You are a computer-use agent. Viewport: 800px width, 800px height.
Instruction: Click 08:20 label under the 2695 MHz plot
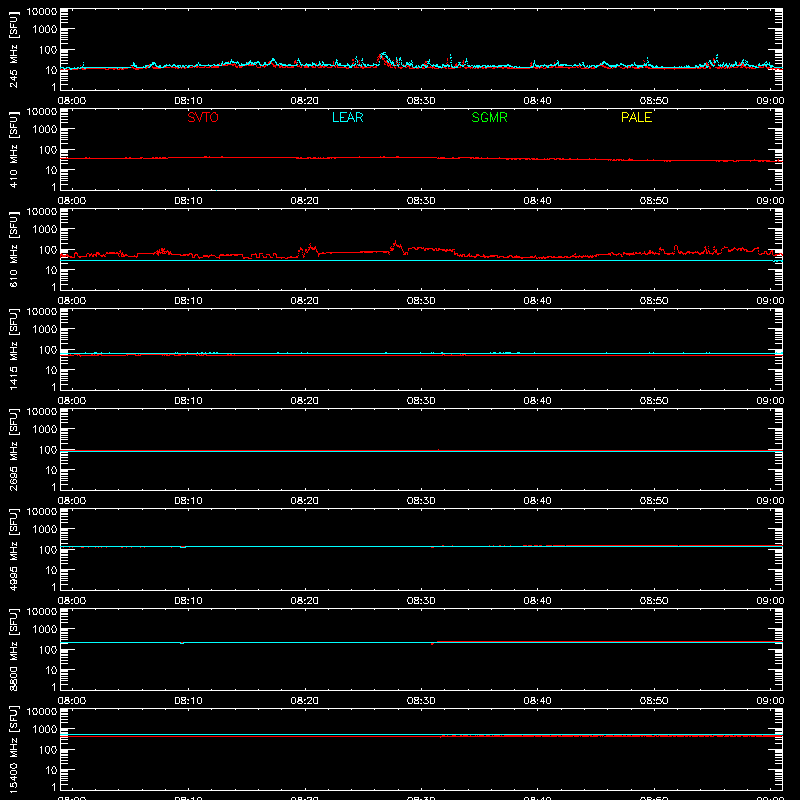click(x=305, y=501)
